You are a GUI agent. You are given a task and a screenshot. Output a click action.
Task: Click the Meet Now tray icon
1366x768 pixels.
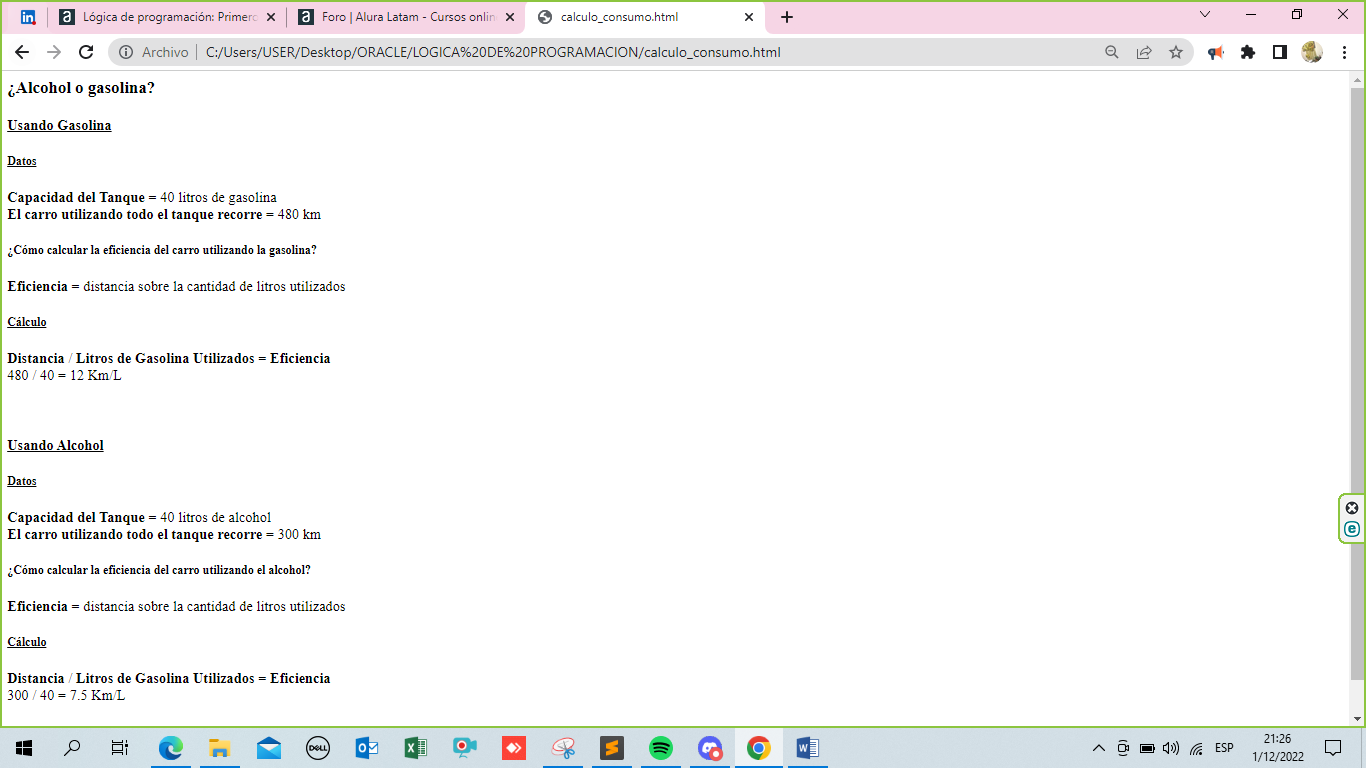[1123, 748]
